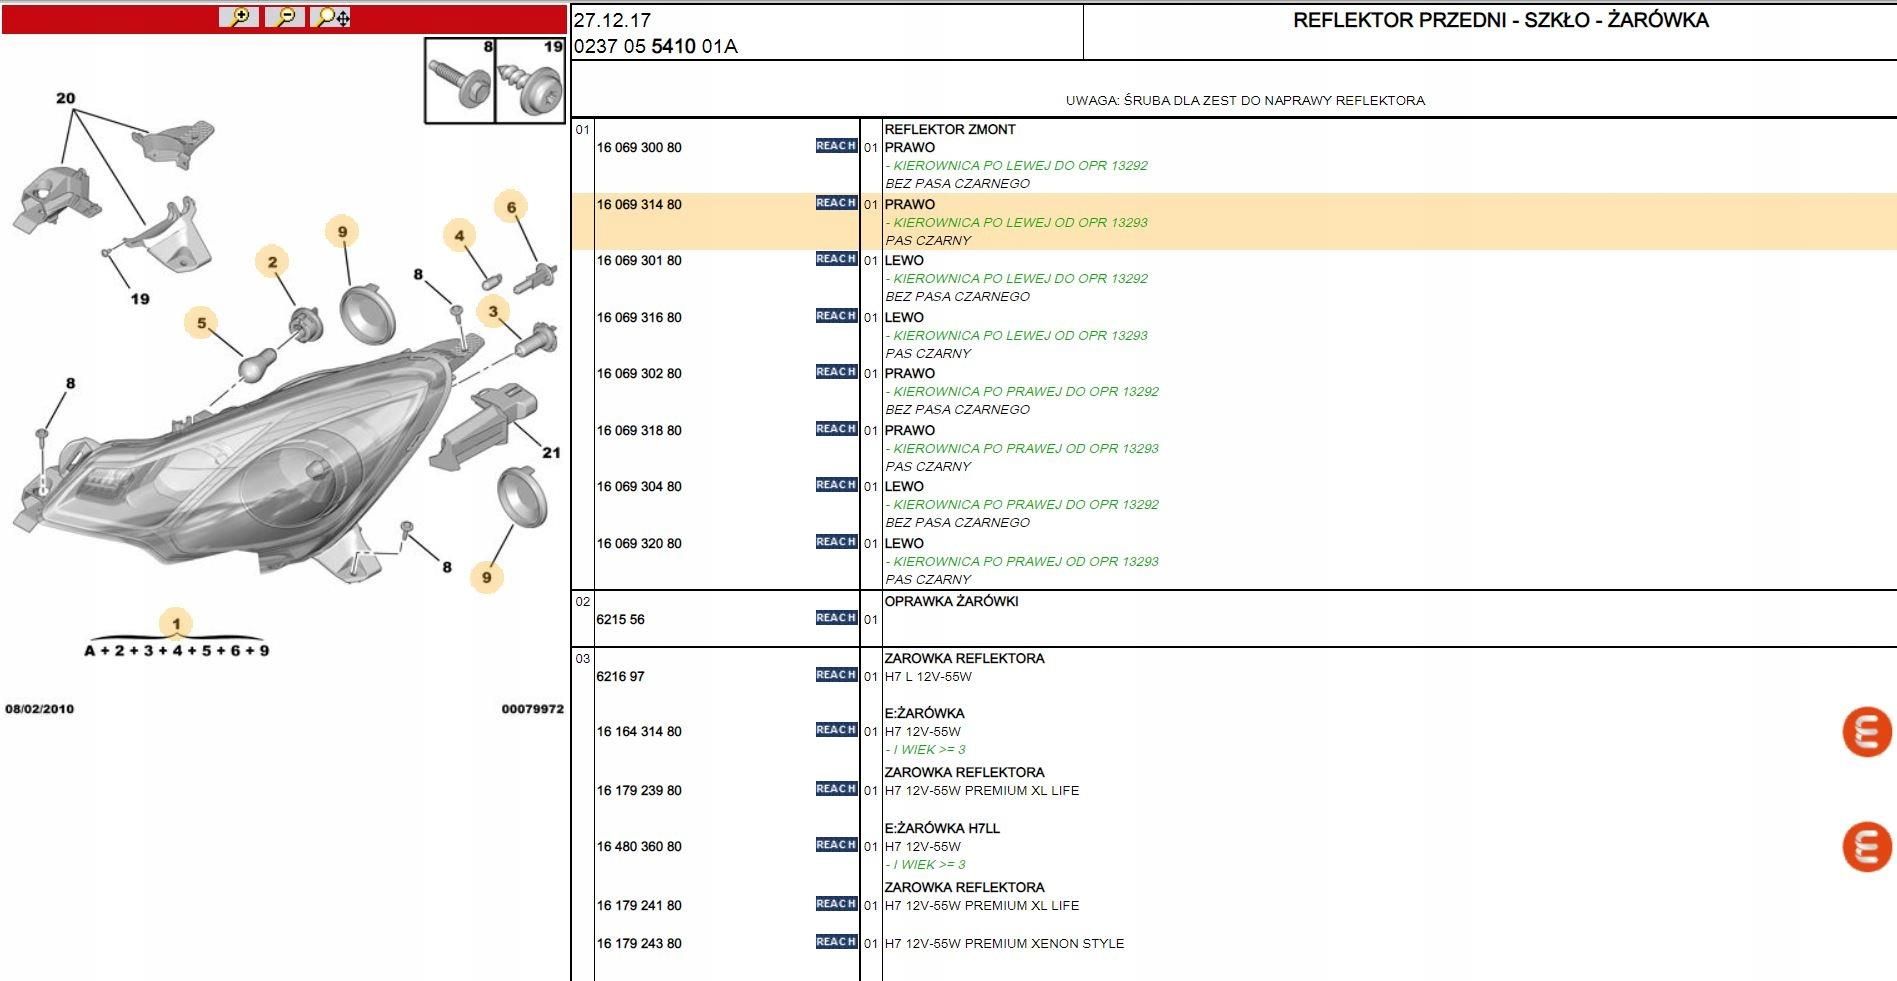1897x981 pixels.
Task: Click orange E icon beside 16 164 314 80
Action: pos(1866,732)
